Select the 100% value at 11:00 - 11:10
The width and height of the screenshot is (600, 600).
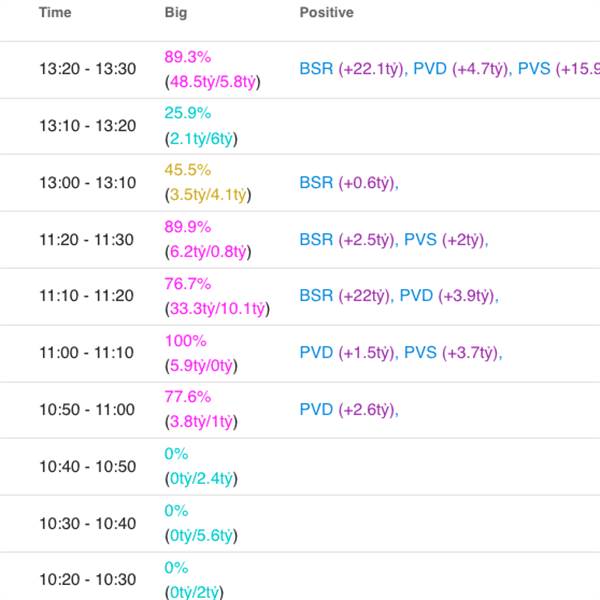pyautogui.click(x=186, y=341)
